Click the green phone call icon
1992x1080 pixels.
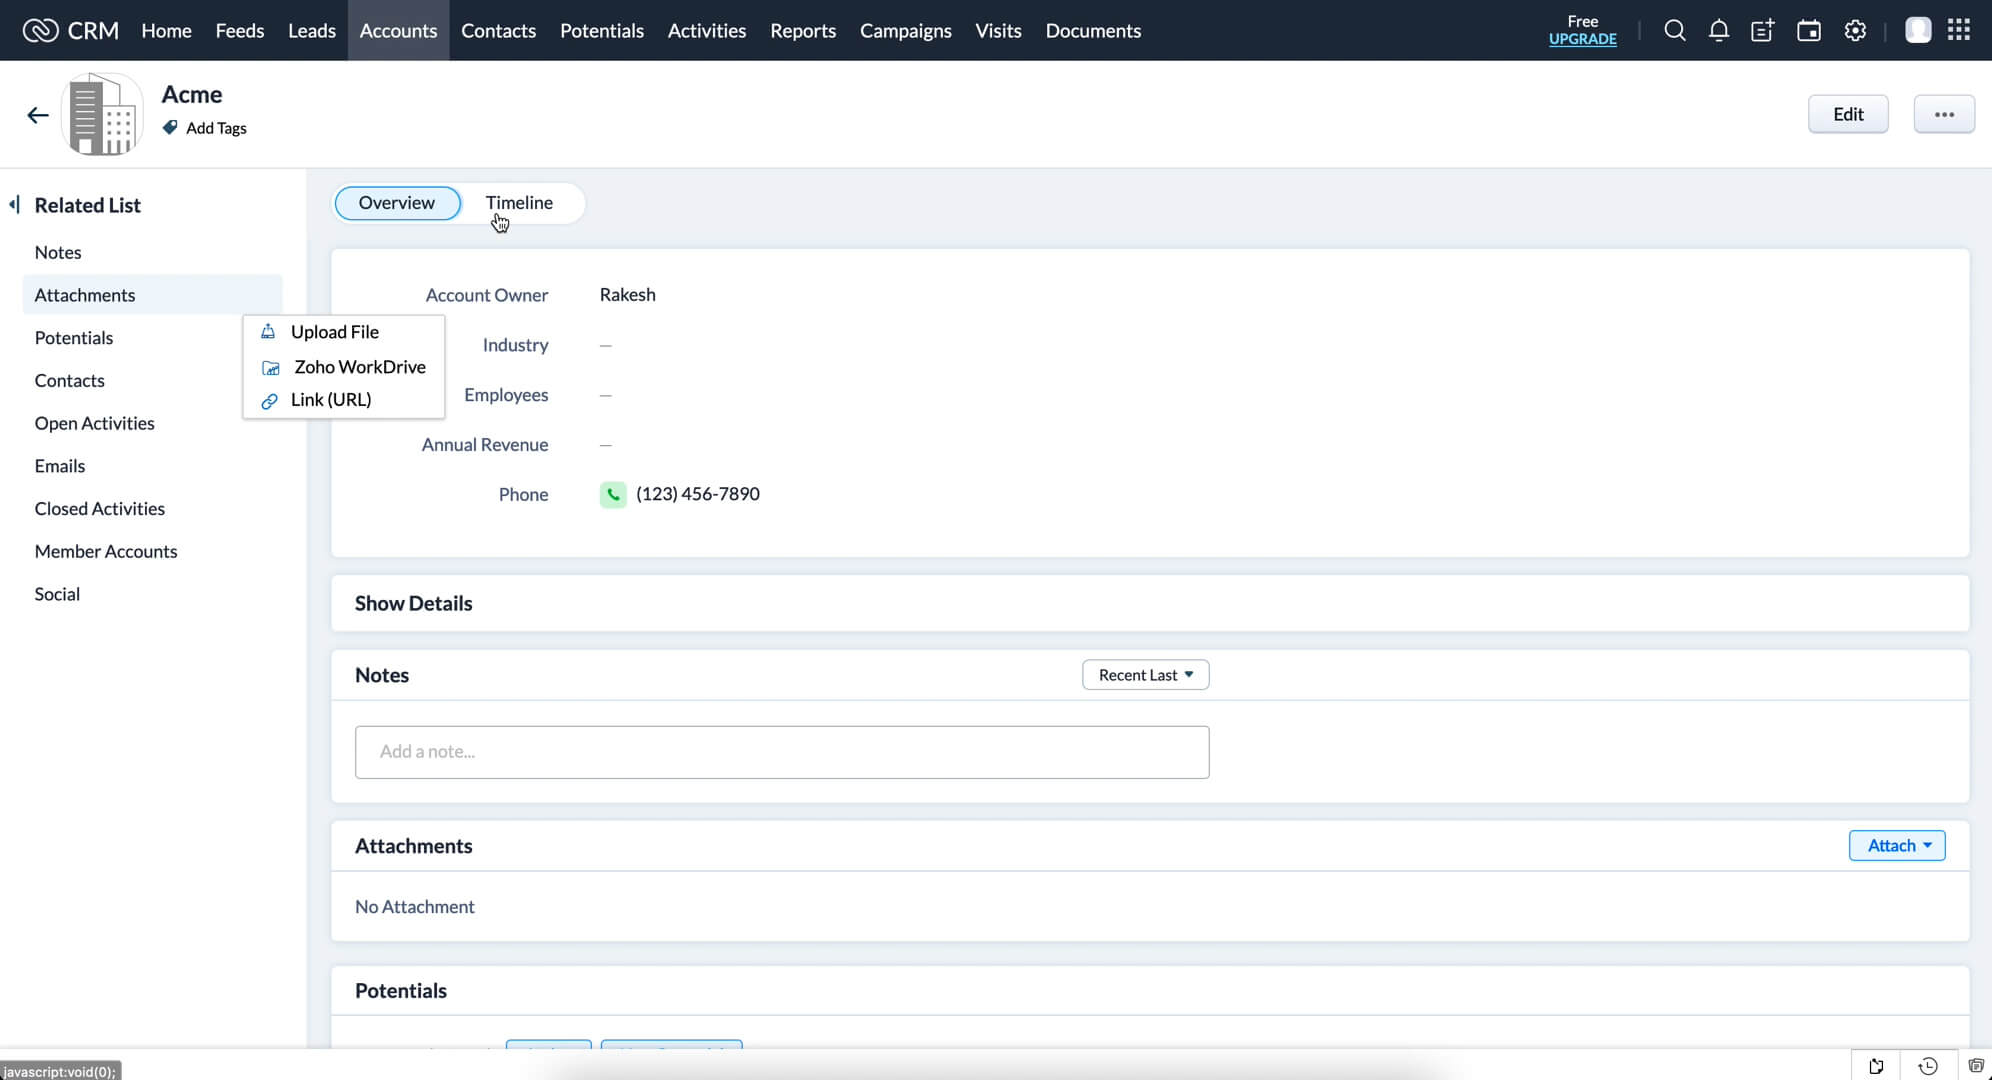click(613, 494)
